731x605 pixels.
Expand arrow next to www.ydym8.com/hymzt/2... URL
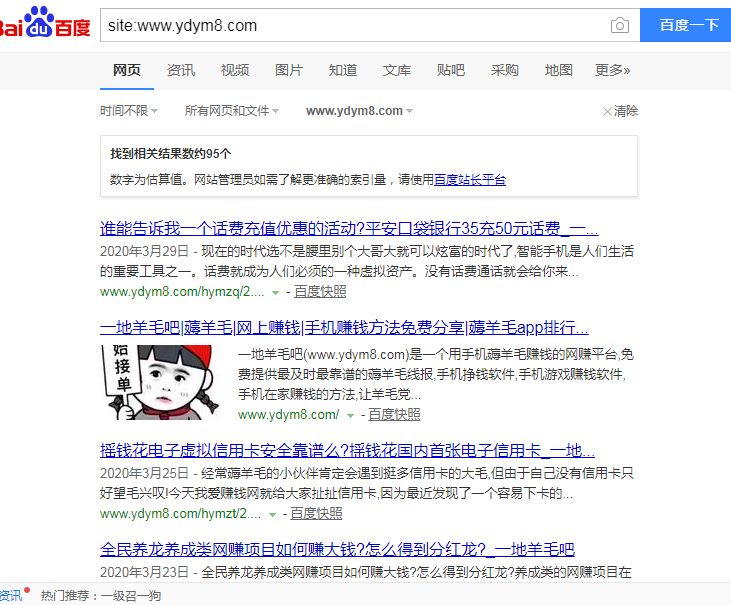(x=272, y=515)
